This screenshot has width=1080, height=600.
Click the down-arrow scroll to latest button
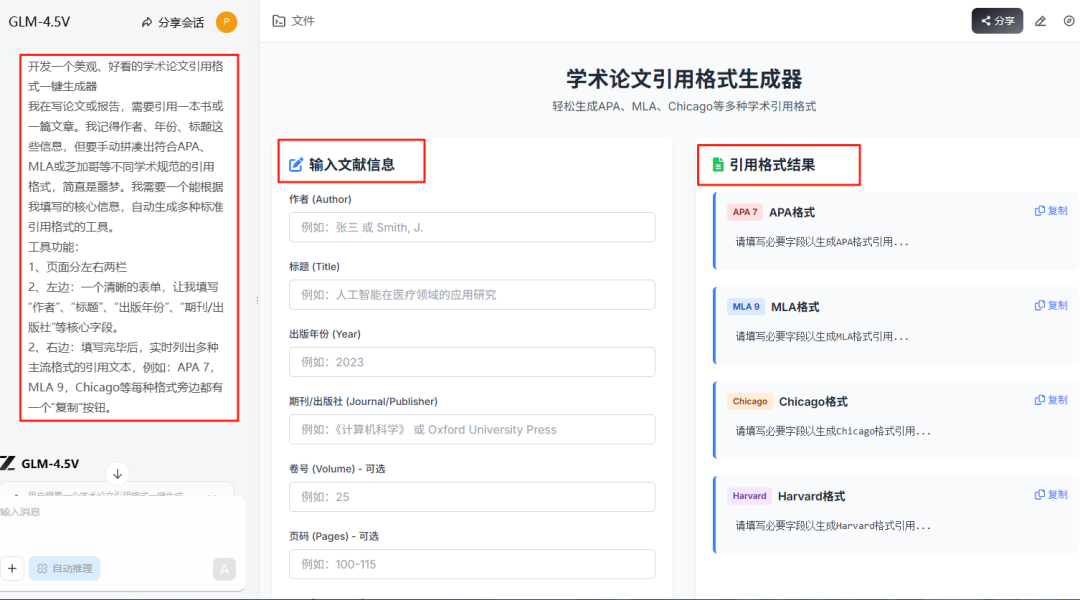[x=118, y=474]
